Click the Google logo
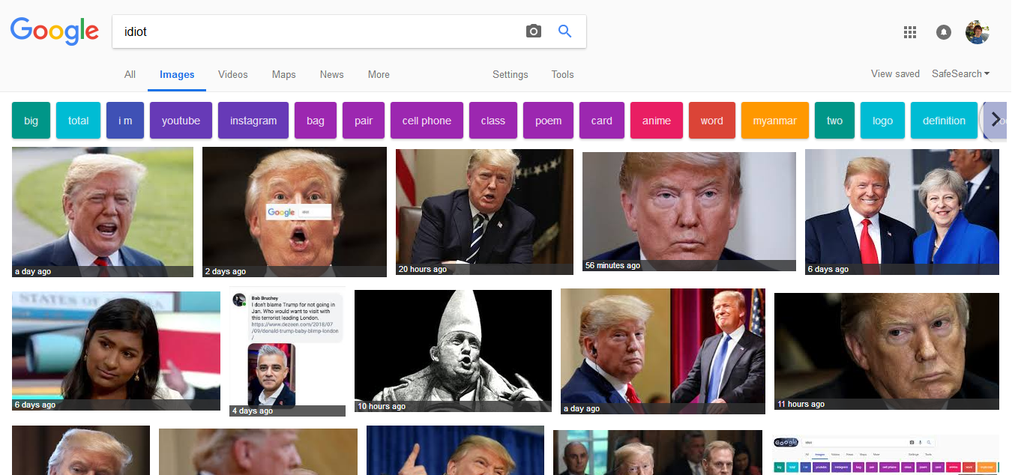 pos(54,31)
